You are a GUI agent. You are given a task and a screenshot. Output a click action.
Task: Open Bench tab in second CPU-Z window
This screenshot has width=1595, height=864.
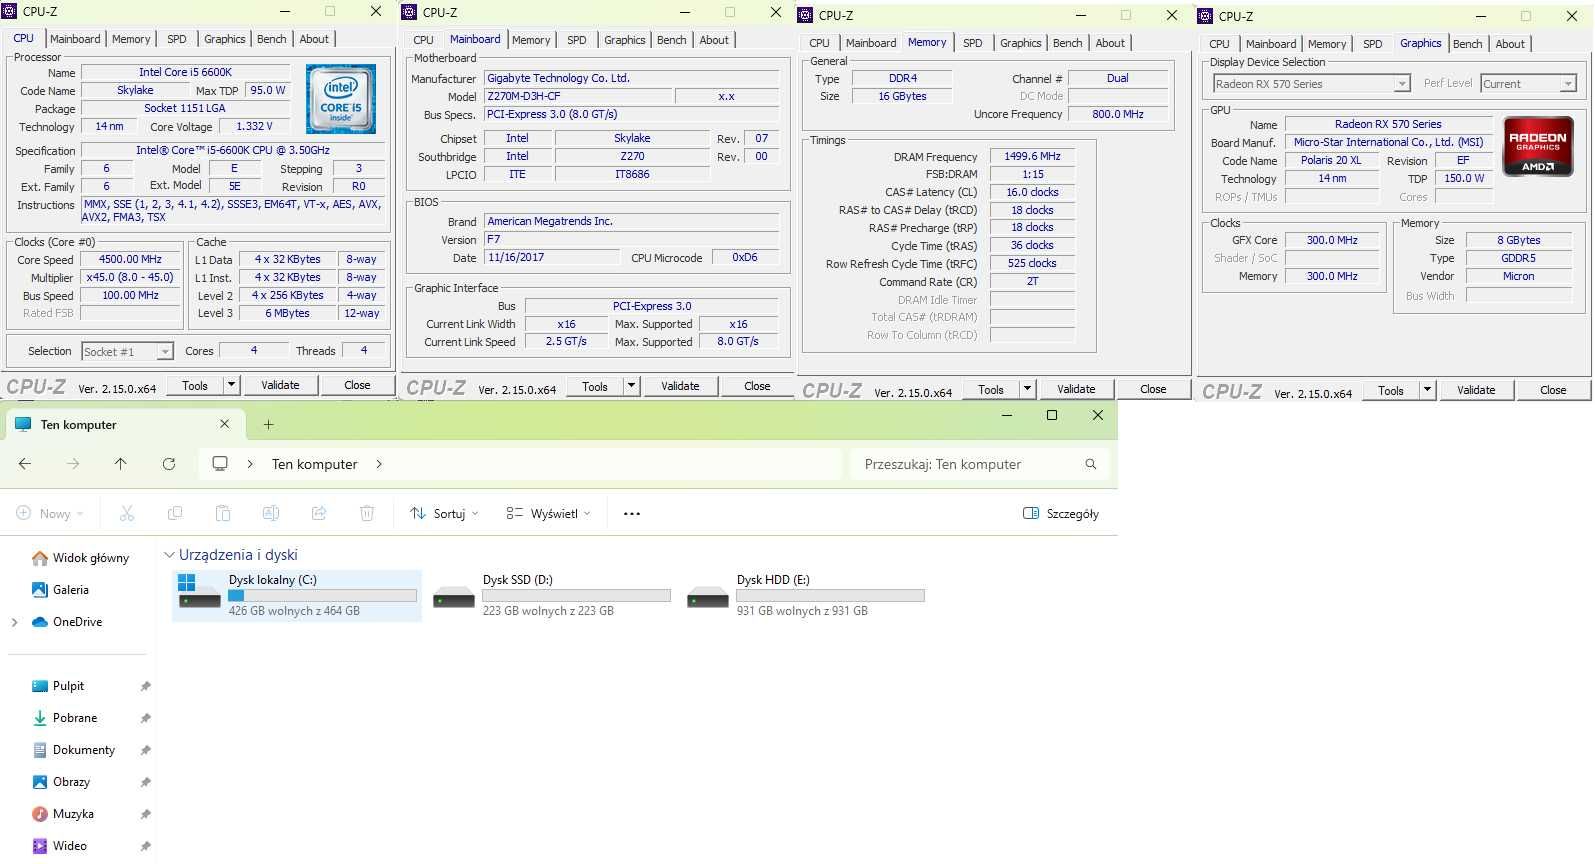671,40
